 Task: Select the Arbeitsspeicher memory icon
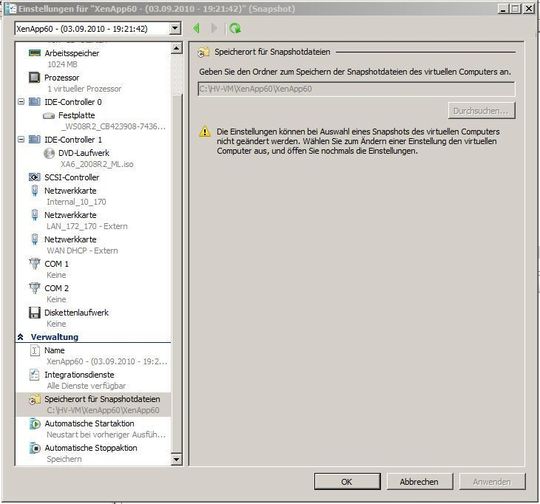click(34, 53)
